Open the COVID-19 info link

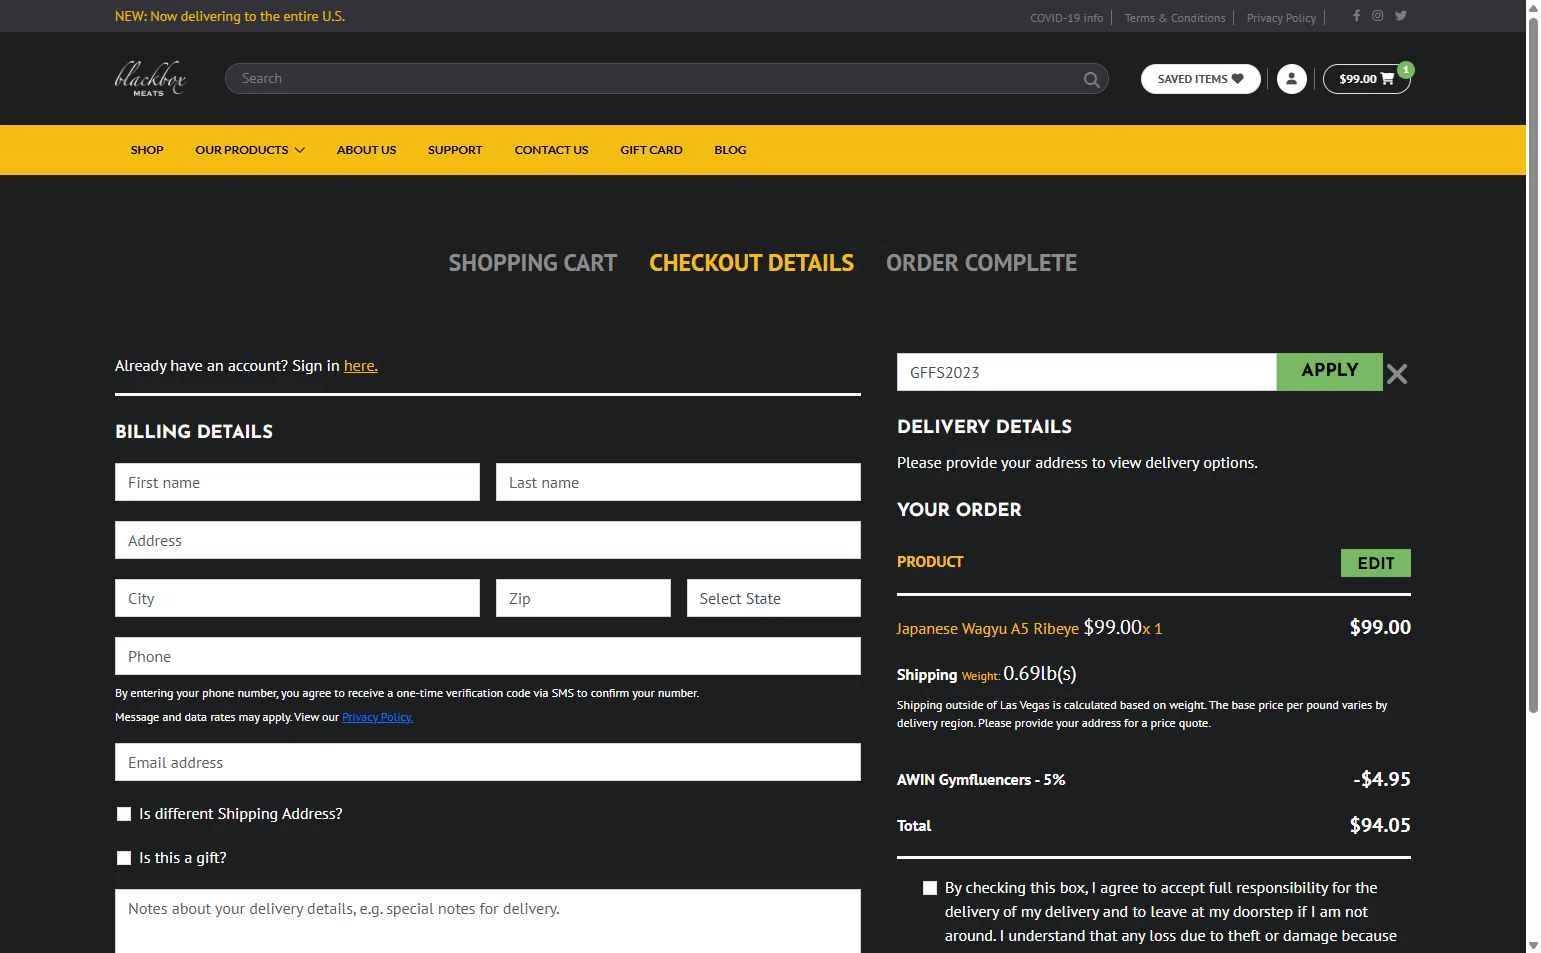tap(1066, 18)
